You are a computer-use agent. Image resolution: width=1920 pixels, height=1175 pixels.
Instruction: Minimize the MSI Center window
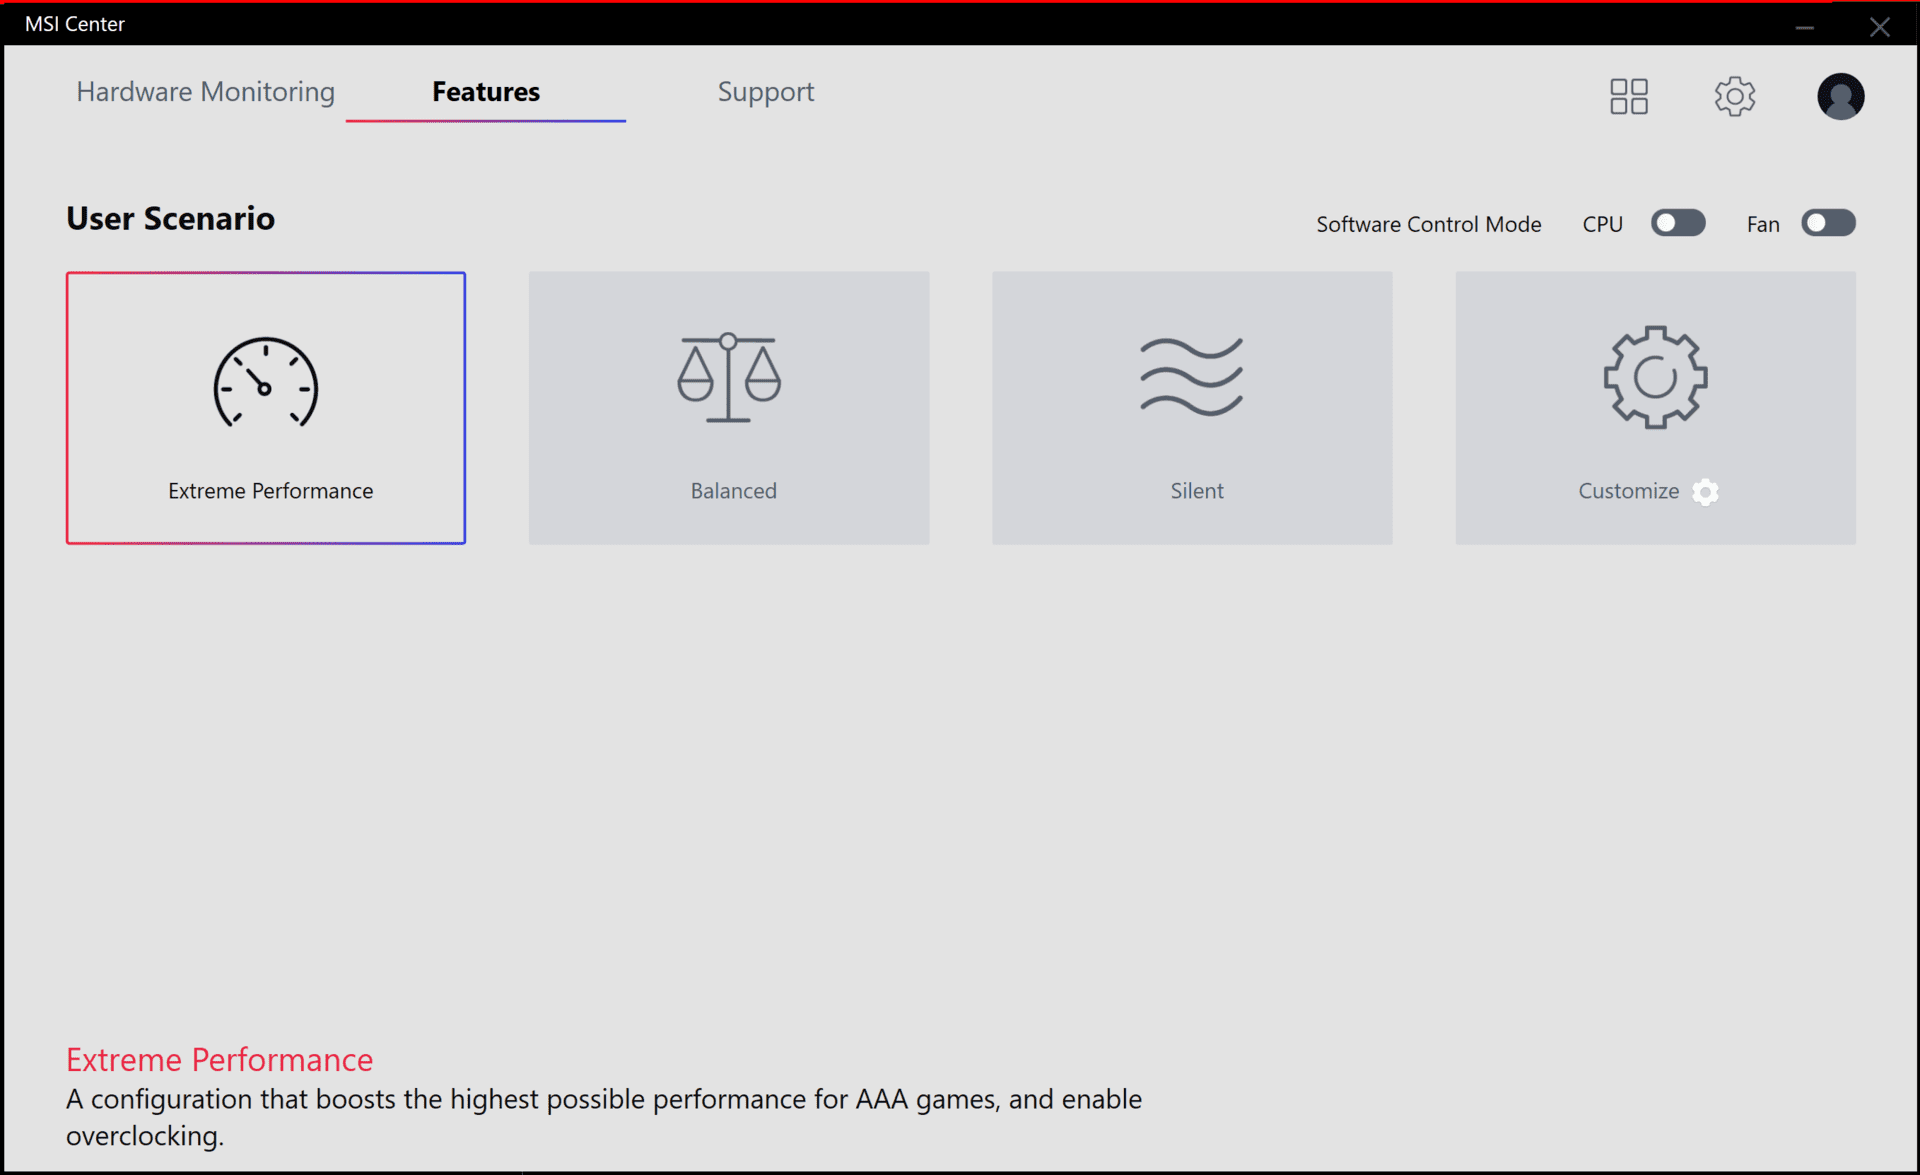tap(1804, 27)
